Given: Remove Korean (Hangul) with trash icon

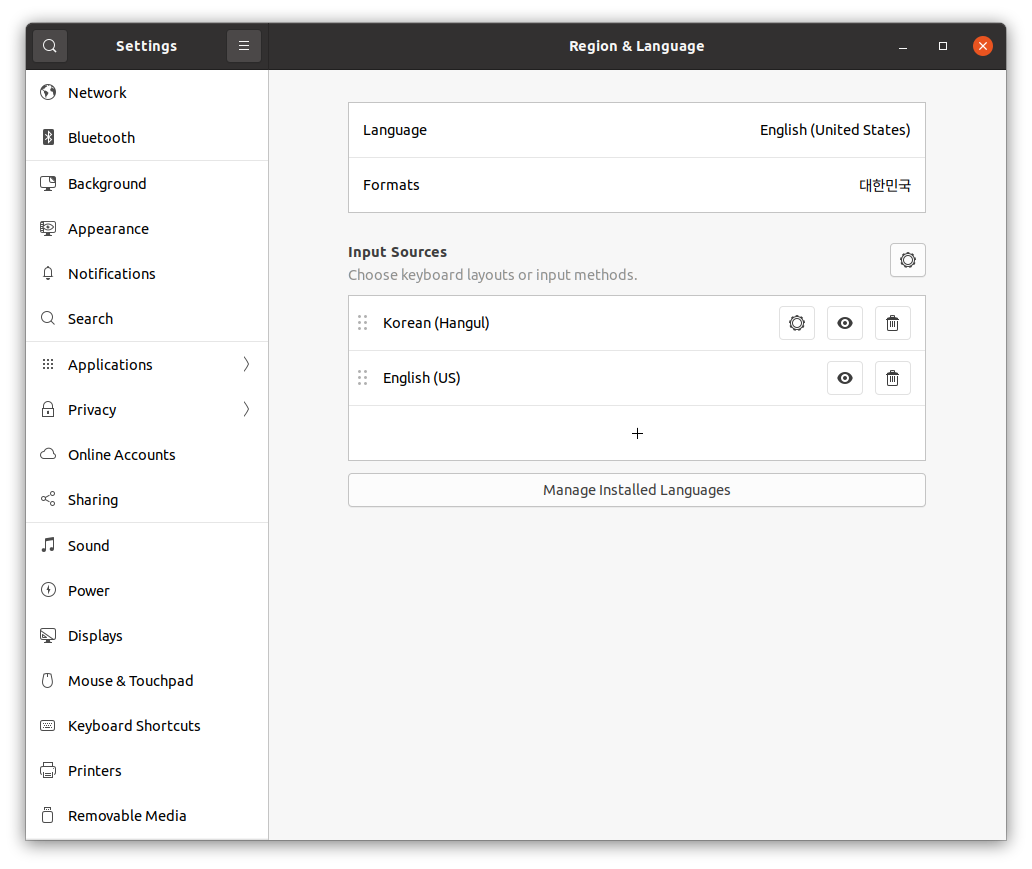Looking at the screenshot, I should tap(892, 323).
